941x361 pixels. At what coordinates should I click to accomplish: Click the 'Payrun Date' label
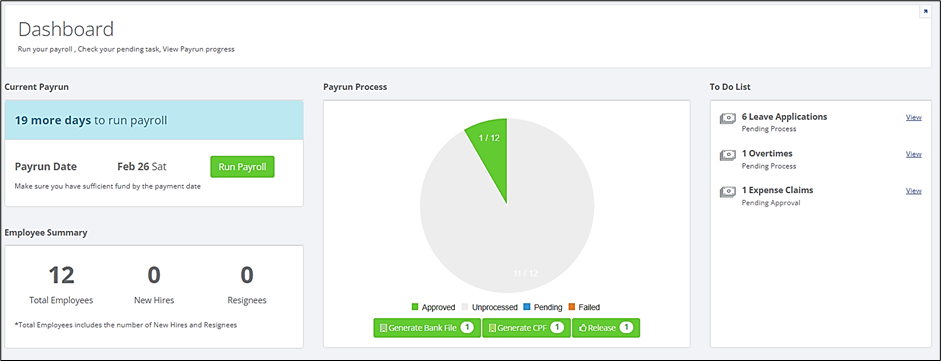pos(46,167)
